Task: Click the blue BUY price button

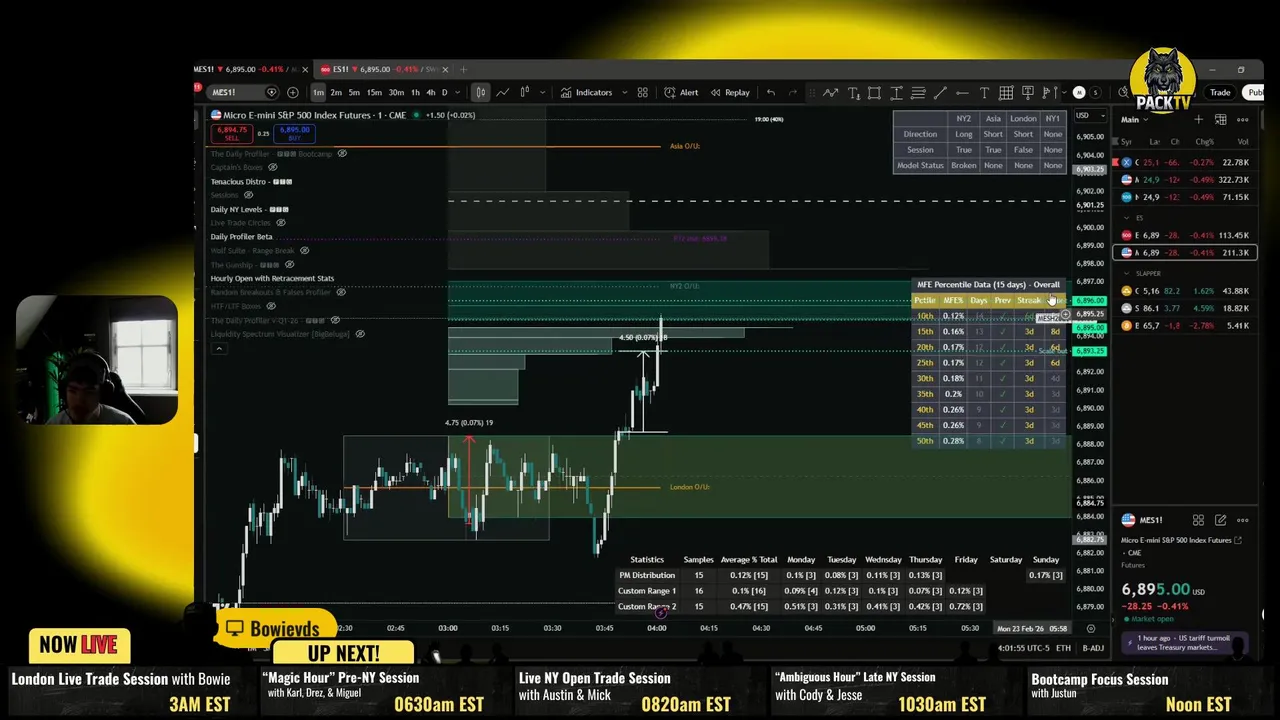Action: click(x=295, y=133)
